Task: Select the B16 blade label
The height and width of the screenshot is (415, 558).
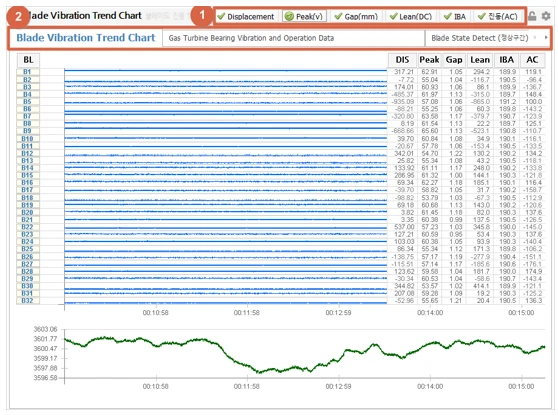Action: click(28, 183)
